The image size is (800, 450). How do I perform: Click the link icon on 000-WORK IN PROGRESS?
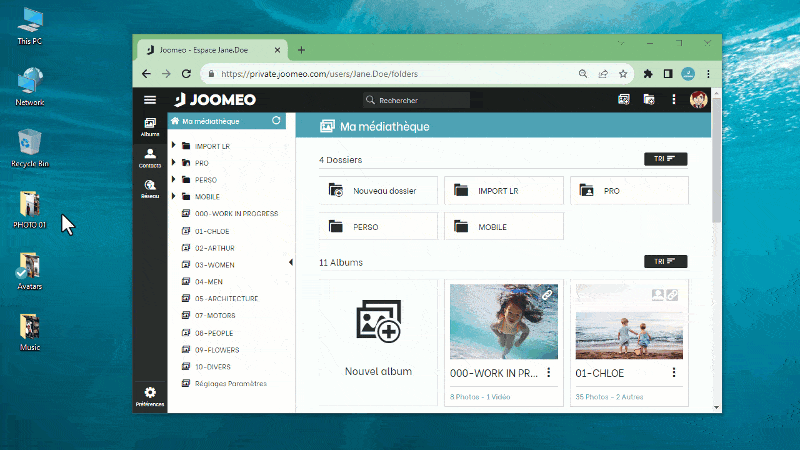click(548, 294)
